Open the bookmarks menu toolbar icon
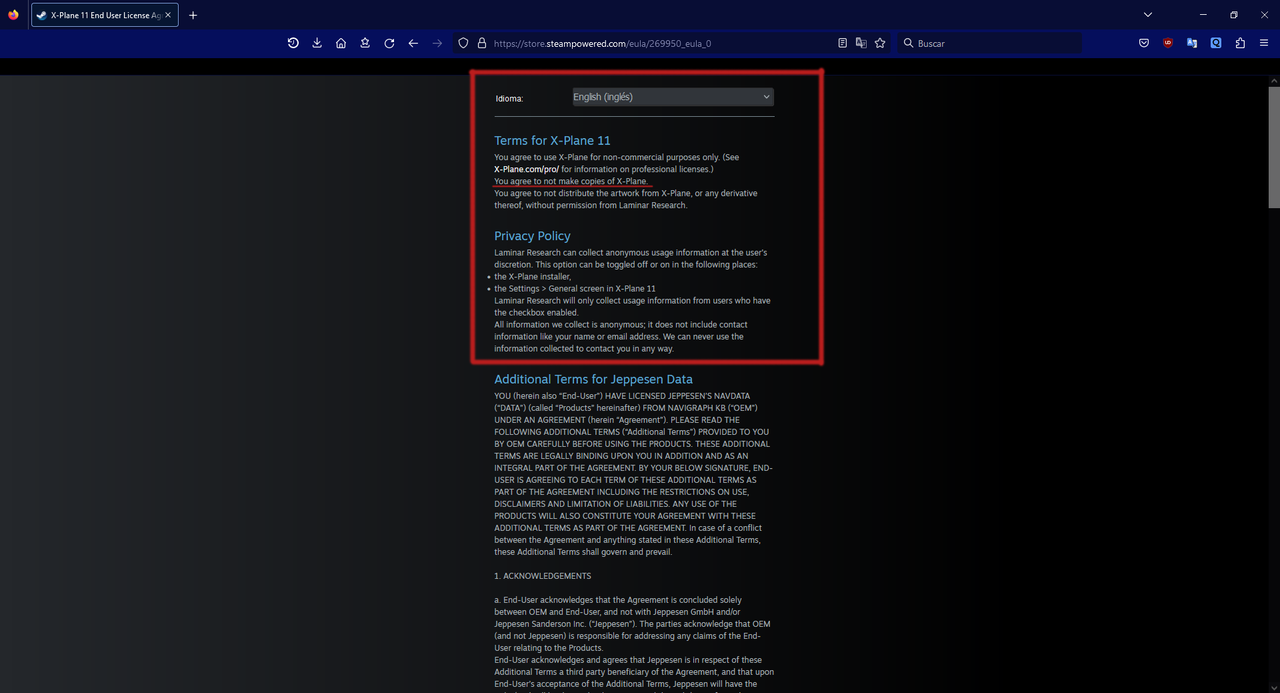 365,43
